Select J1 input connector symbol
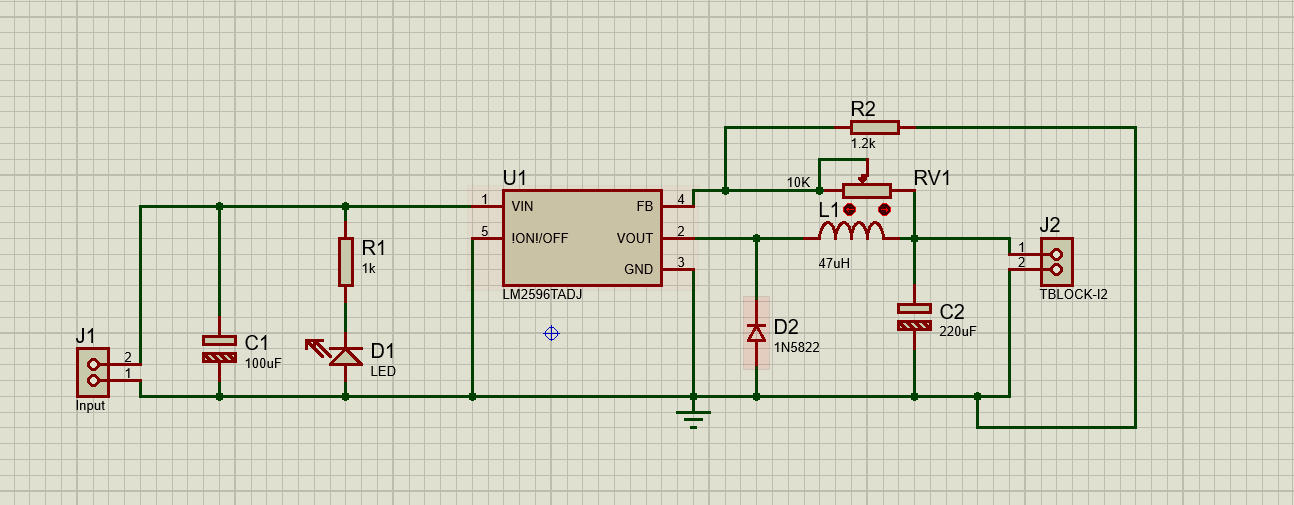Image resolution: width=1294 pixels, height=505 pixels. click(x=92, y=372)
